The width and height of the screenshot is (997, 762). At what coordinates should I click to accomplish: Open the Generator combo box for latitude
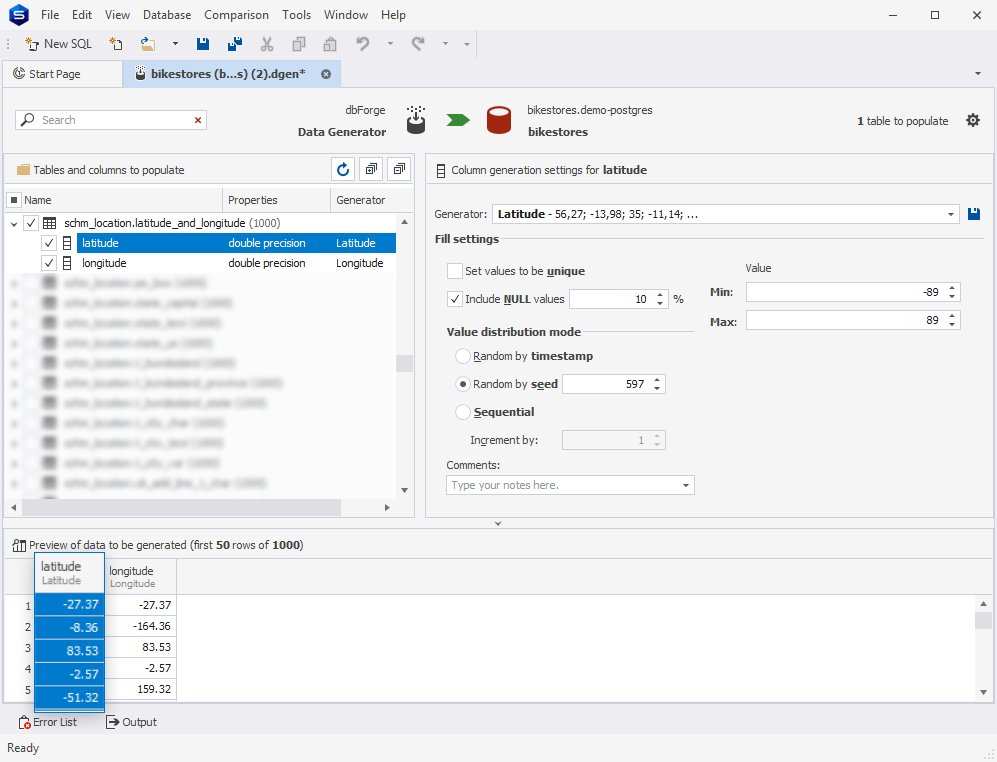pos(951,214)
